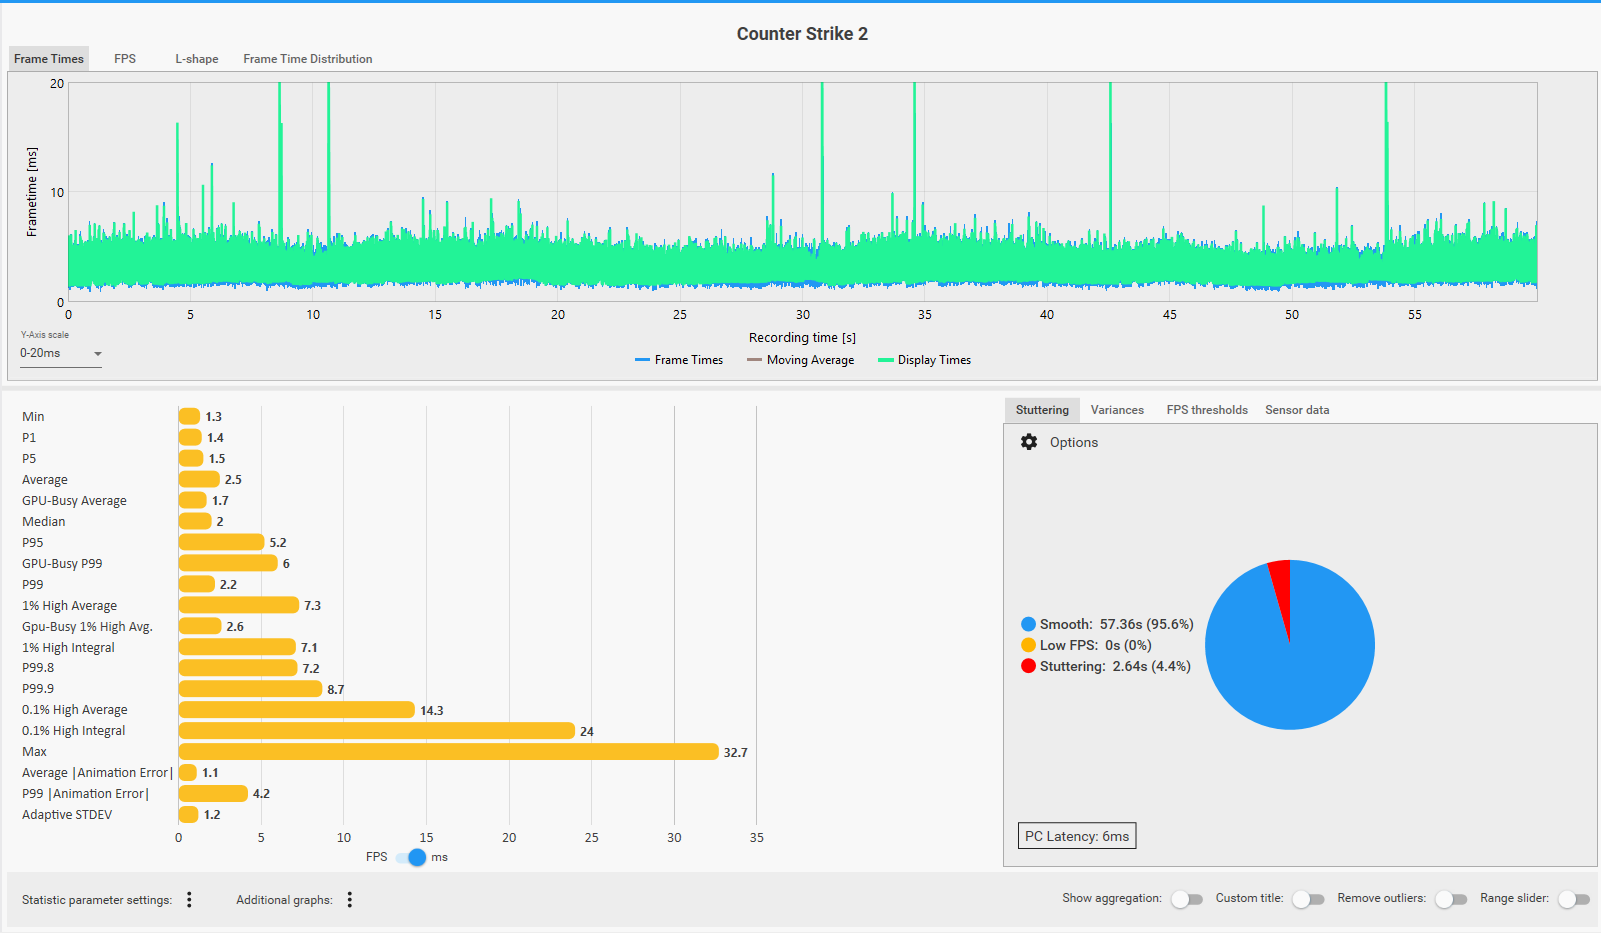Switch to the Frame Times tab
This screenshot has height=933, width=1601.
click(49, 59)
